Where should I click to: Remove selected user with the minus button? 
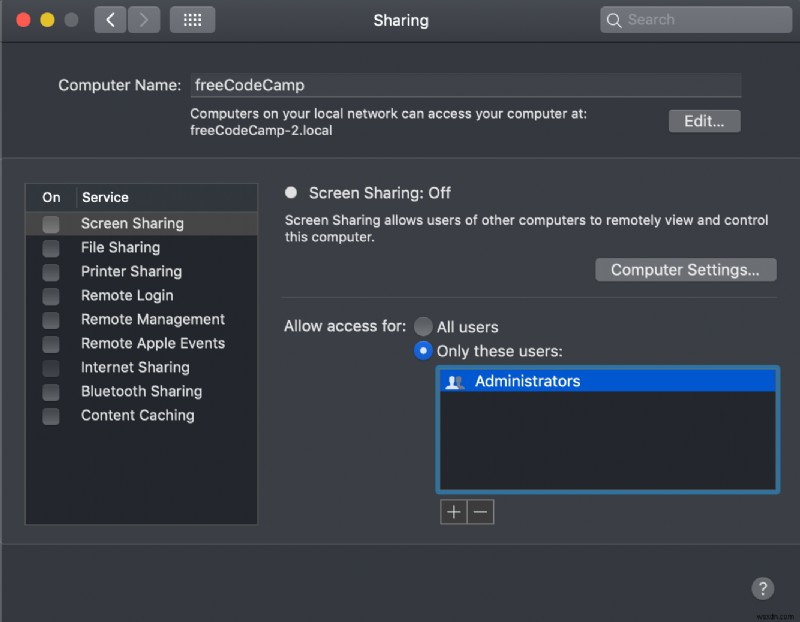pos(481,511)
